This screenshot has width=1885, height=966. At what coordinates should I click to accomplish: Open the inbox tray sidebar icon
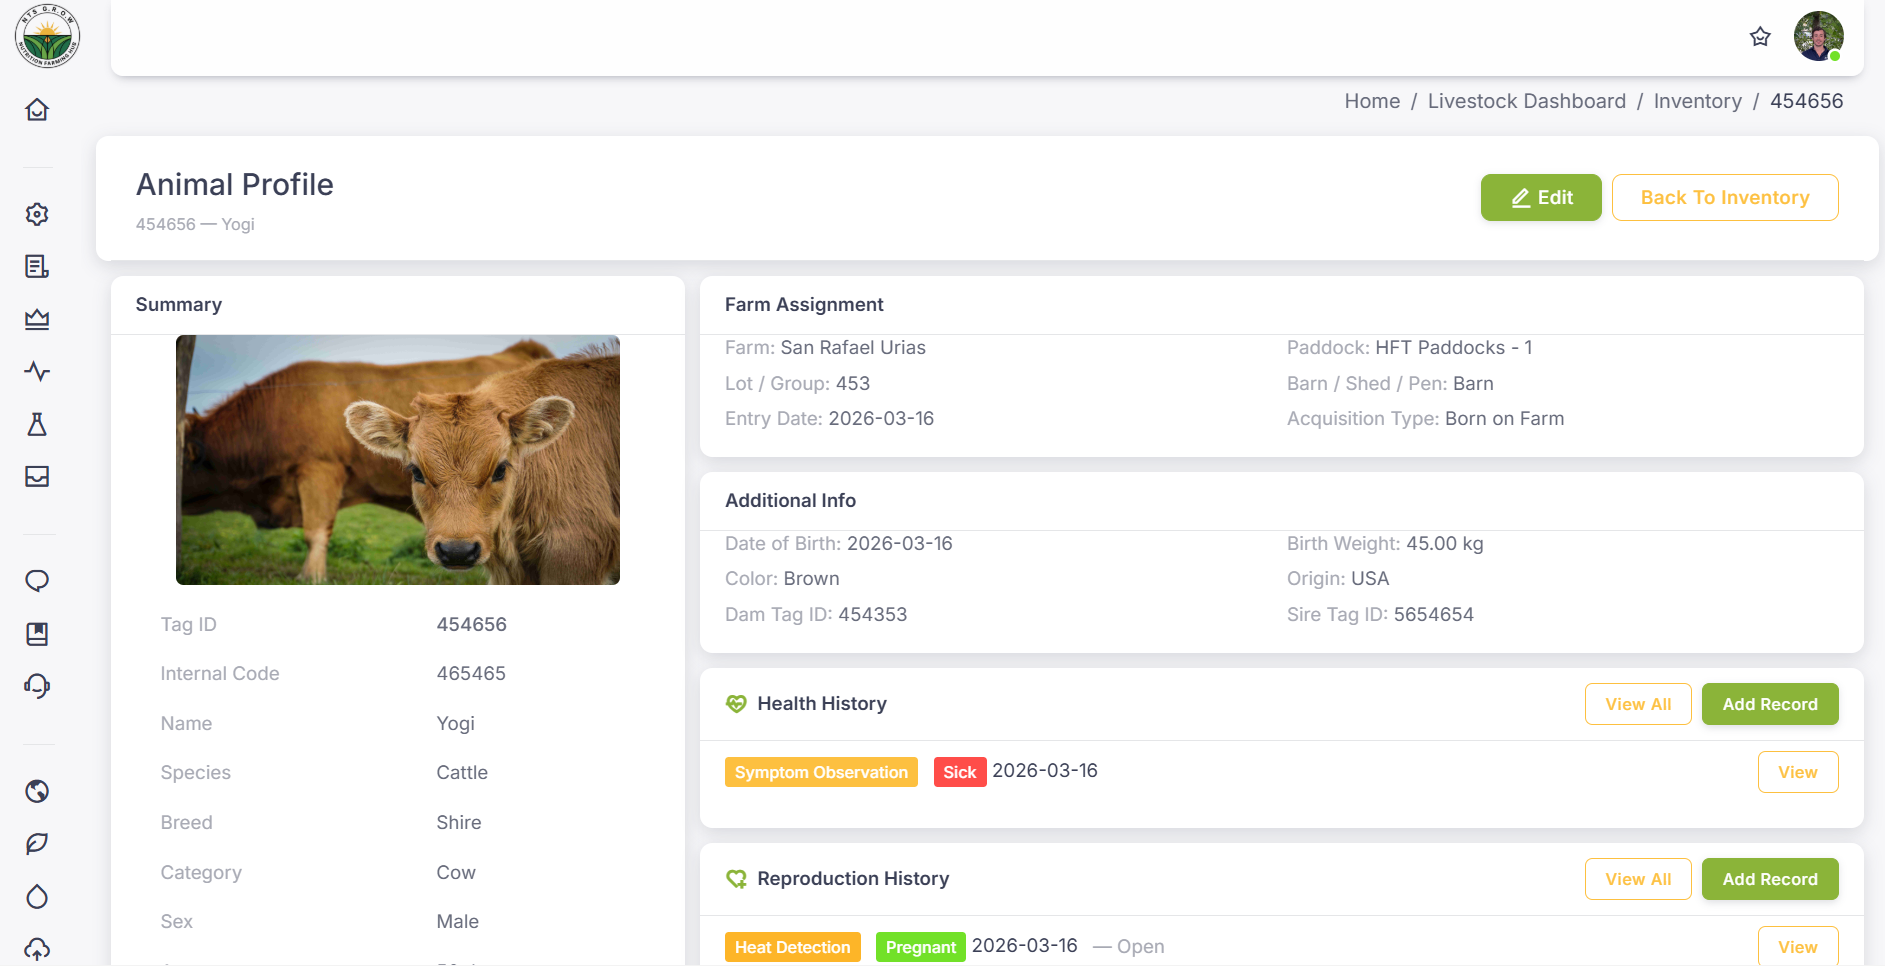pyautogui.click(x=37, y=476)
